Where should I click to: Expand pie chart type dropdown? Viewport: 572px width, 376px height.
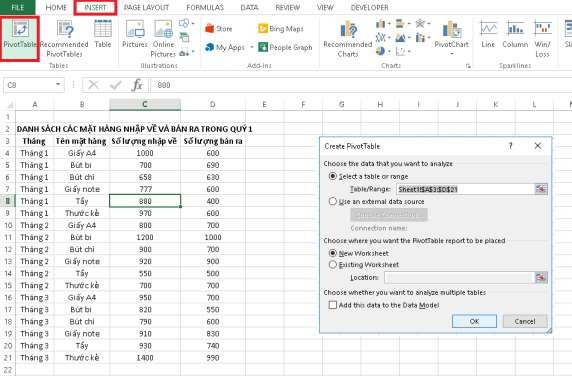(390, 52)
